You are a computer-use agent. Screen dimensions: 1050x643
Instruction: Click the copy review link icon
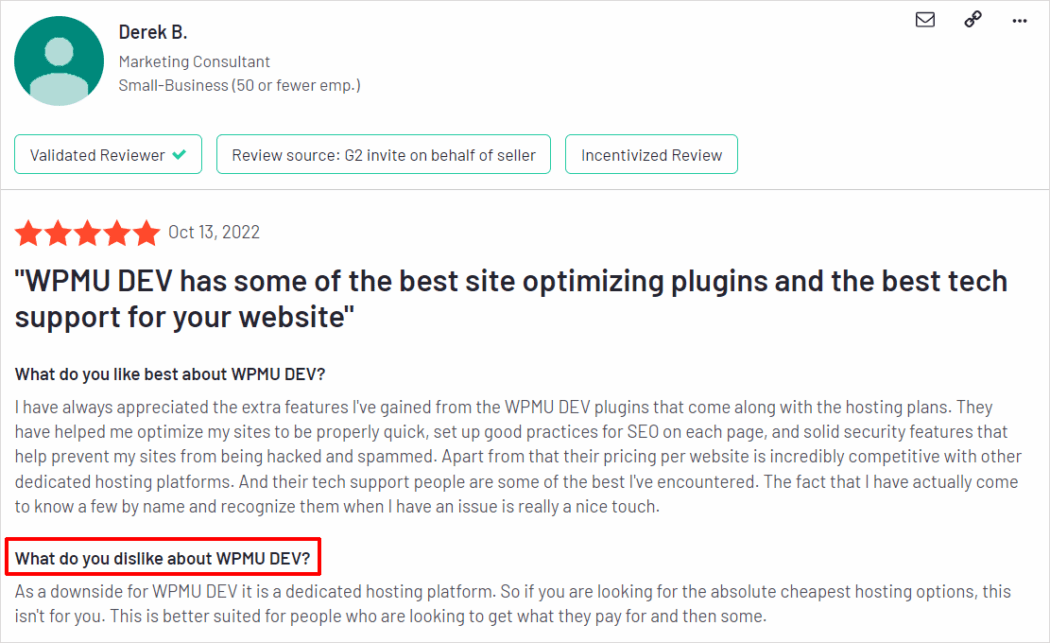coord(972,18)
